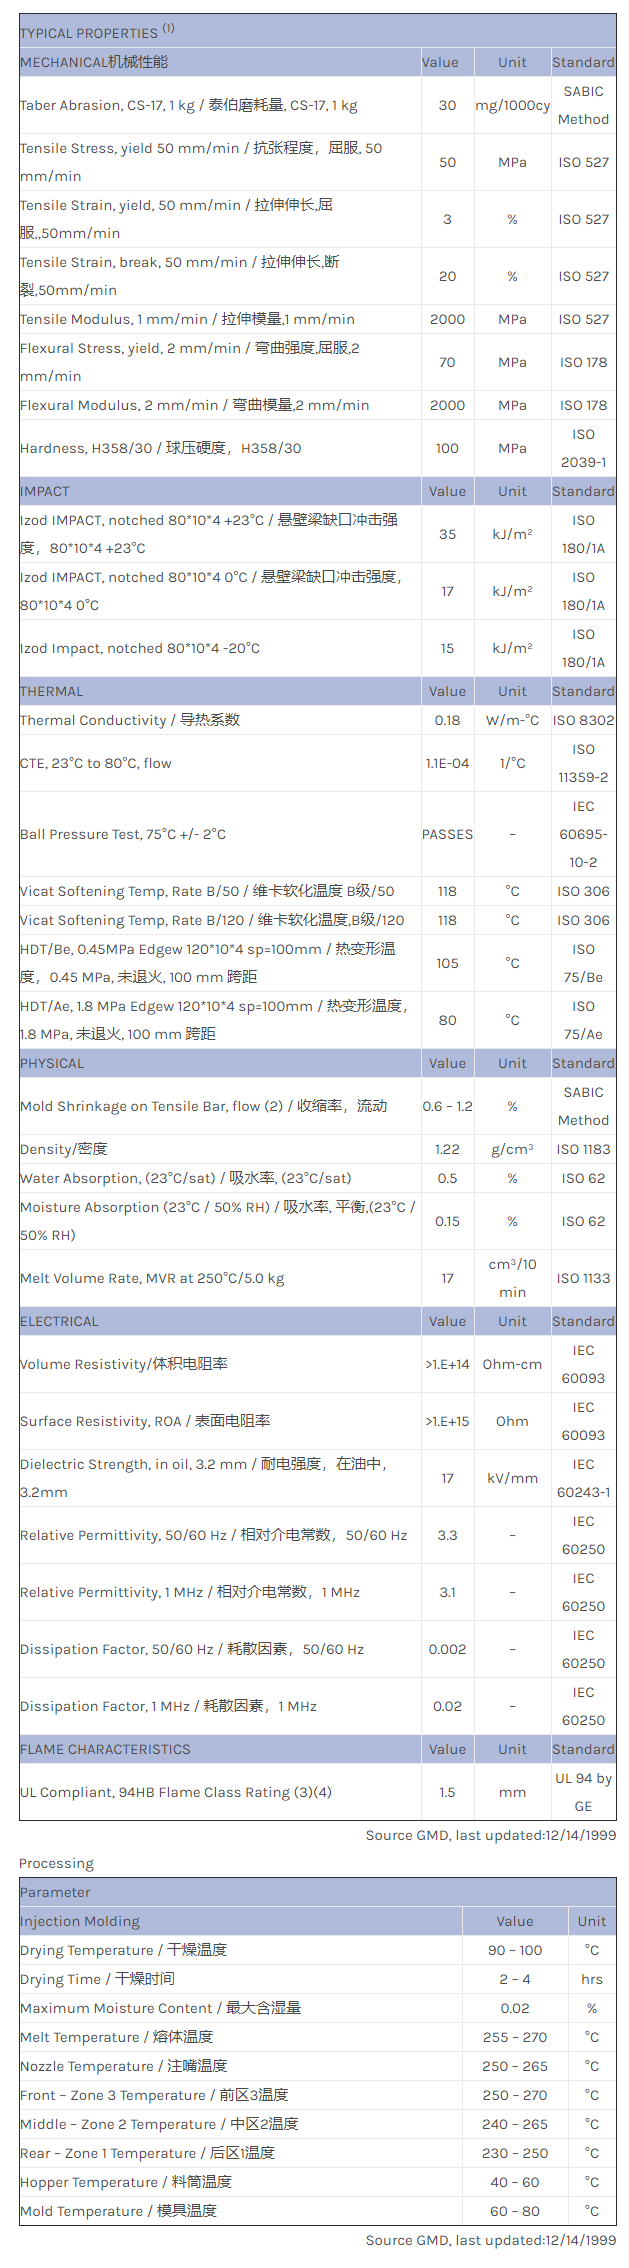Select the Tensile Modulus value cell

[447, 319]
